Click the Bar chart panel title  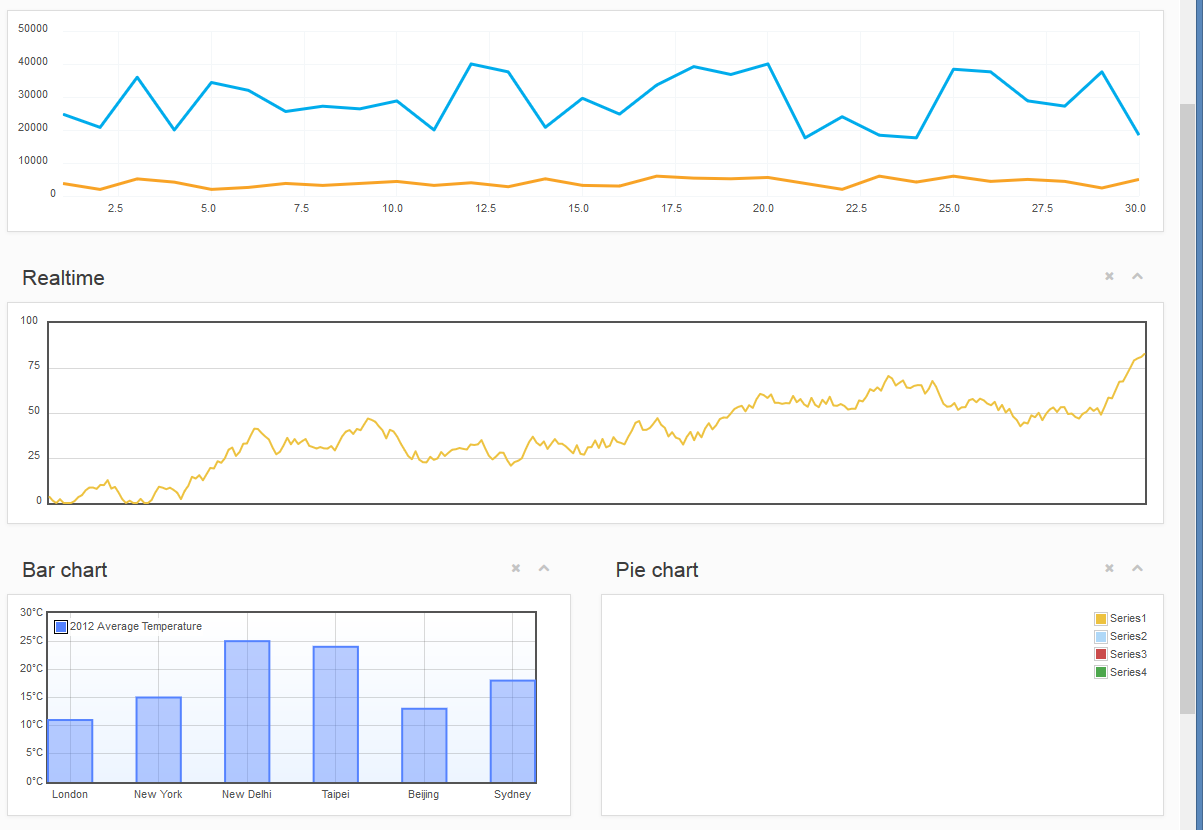click(x=64, y=570)
